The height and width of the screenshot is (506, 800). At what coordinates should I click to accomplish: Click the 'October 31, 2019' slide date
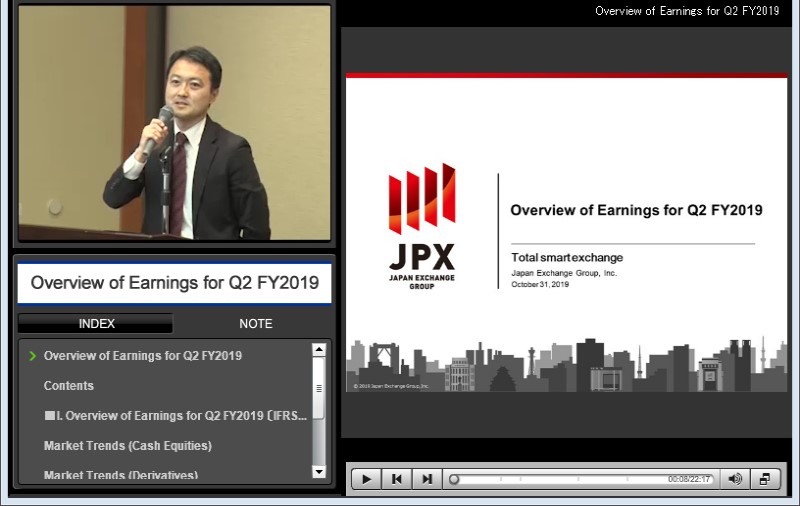540,284
